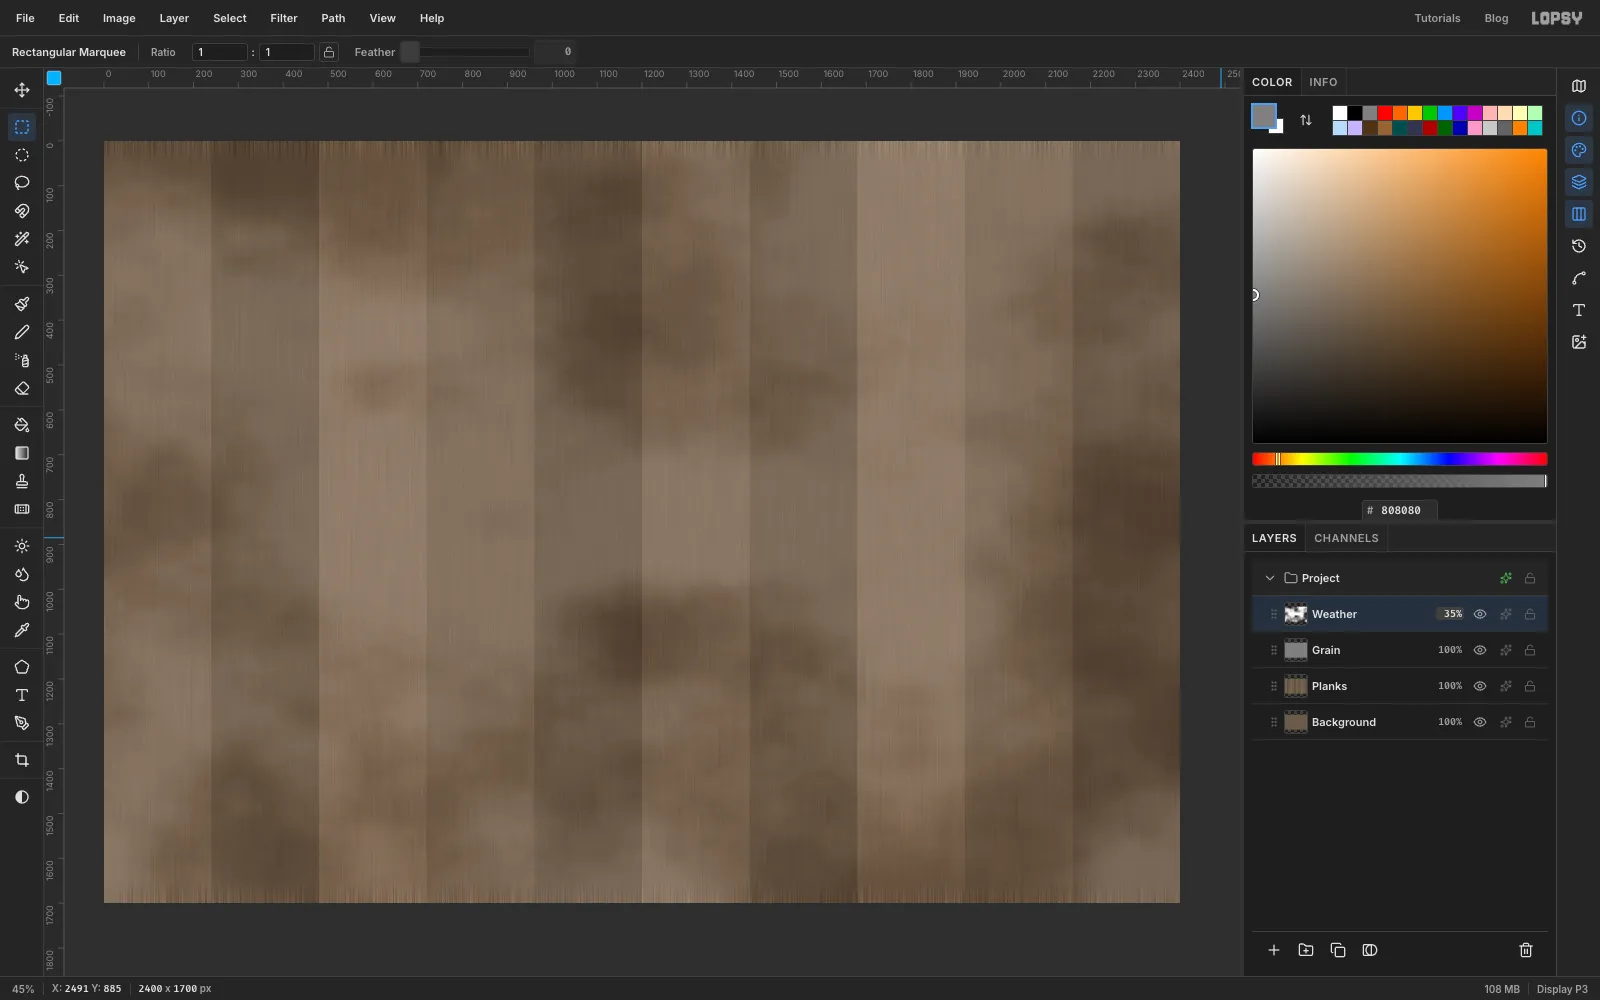1600x1000 pixels.
Task: Select the Lasso tool
Action: click(22, 183)
